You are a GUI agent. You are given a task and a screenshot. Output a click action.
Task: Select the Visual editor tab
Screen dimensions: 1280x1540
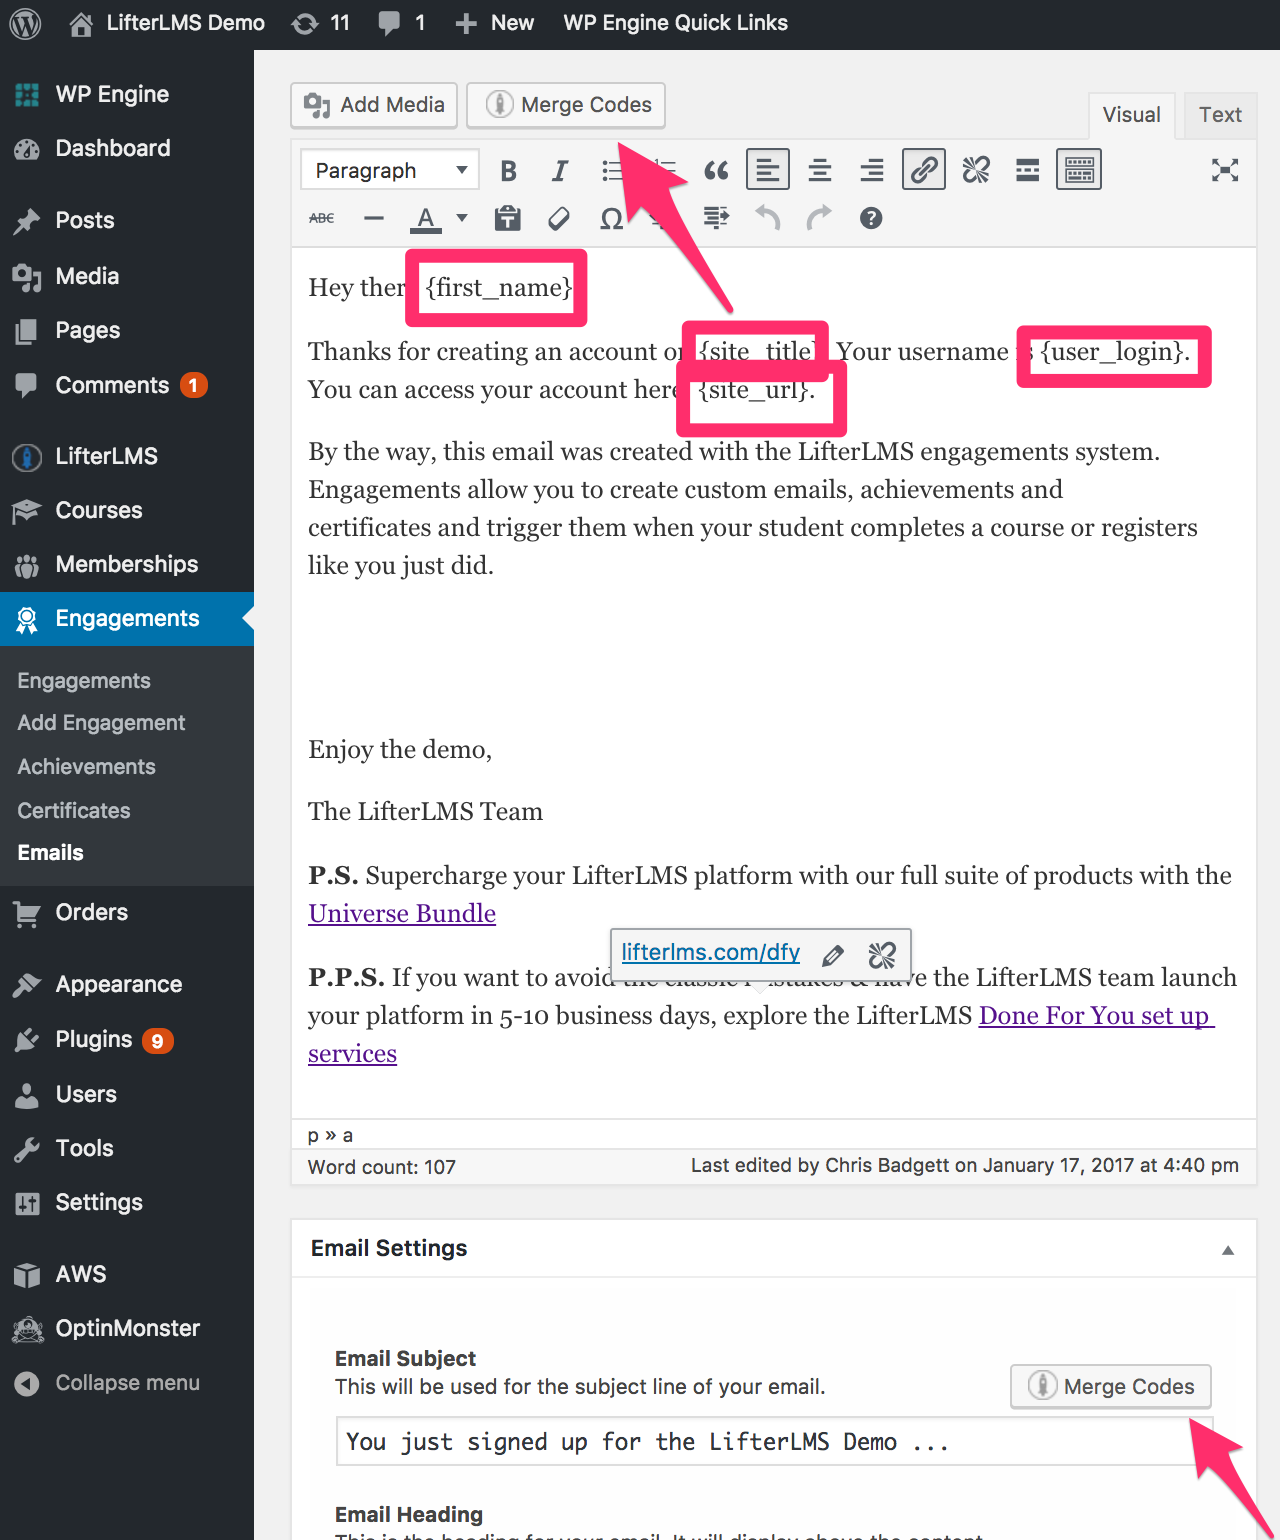tap(1131, 115)
